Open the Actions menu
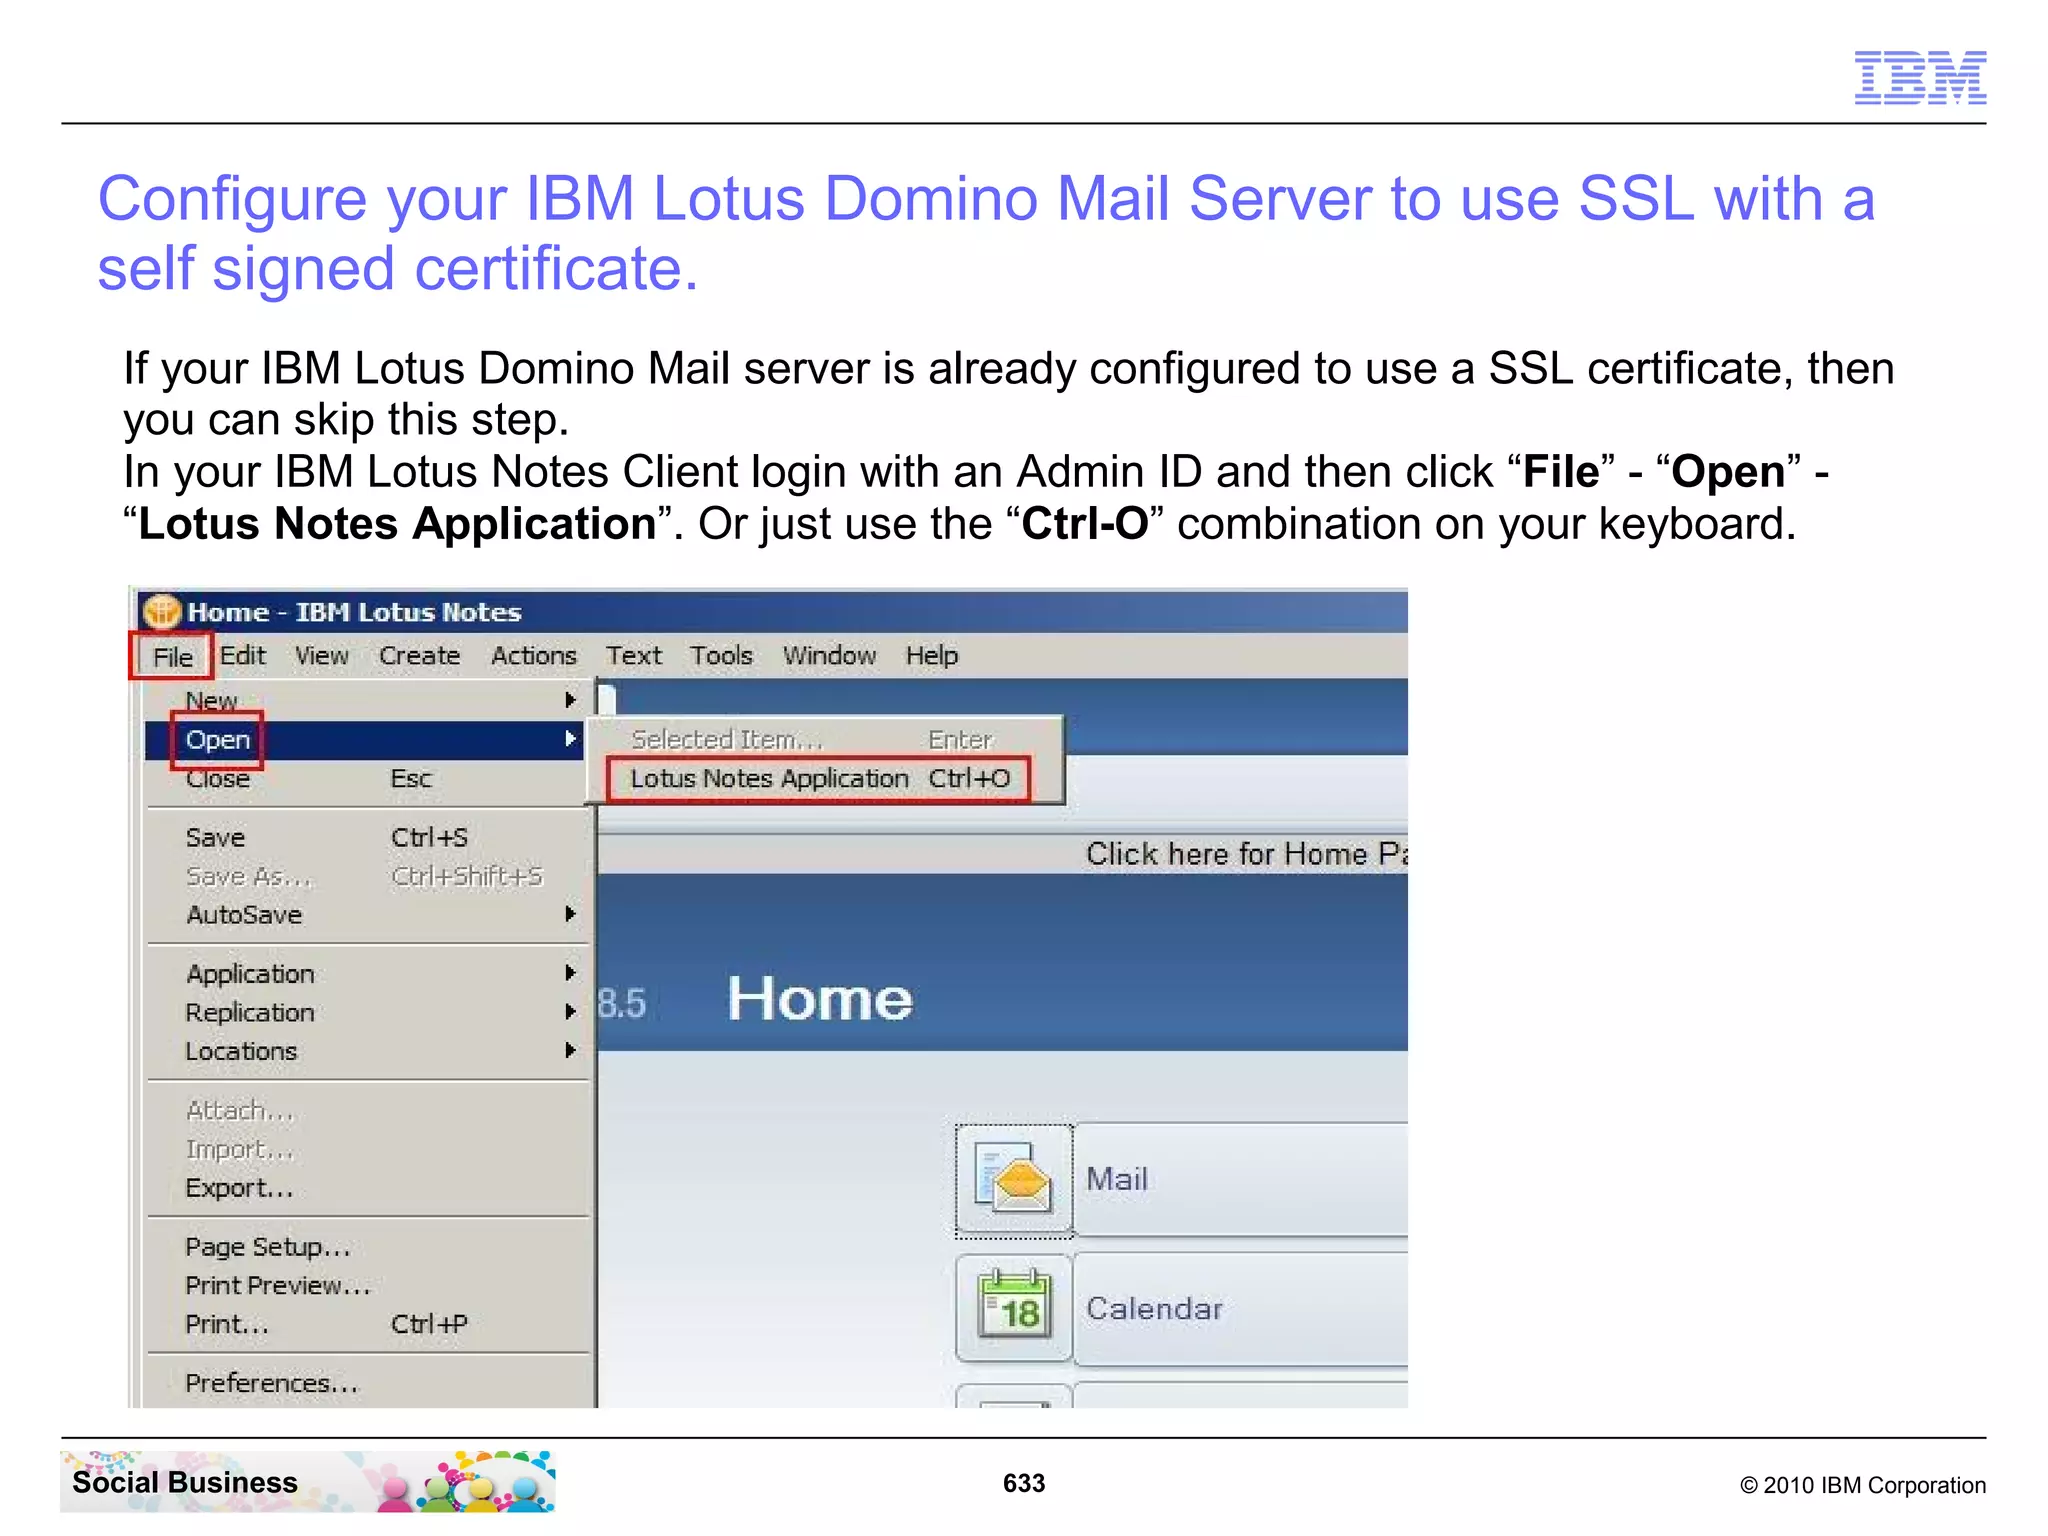 pos(533,656)
